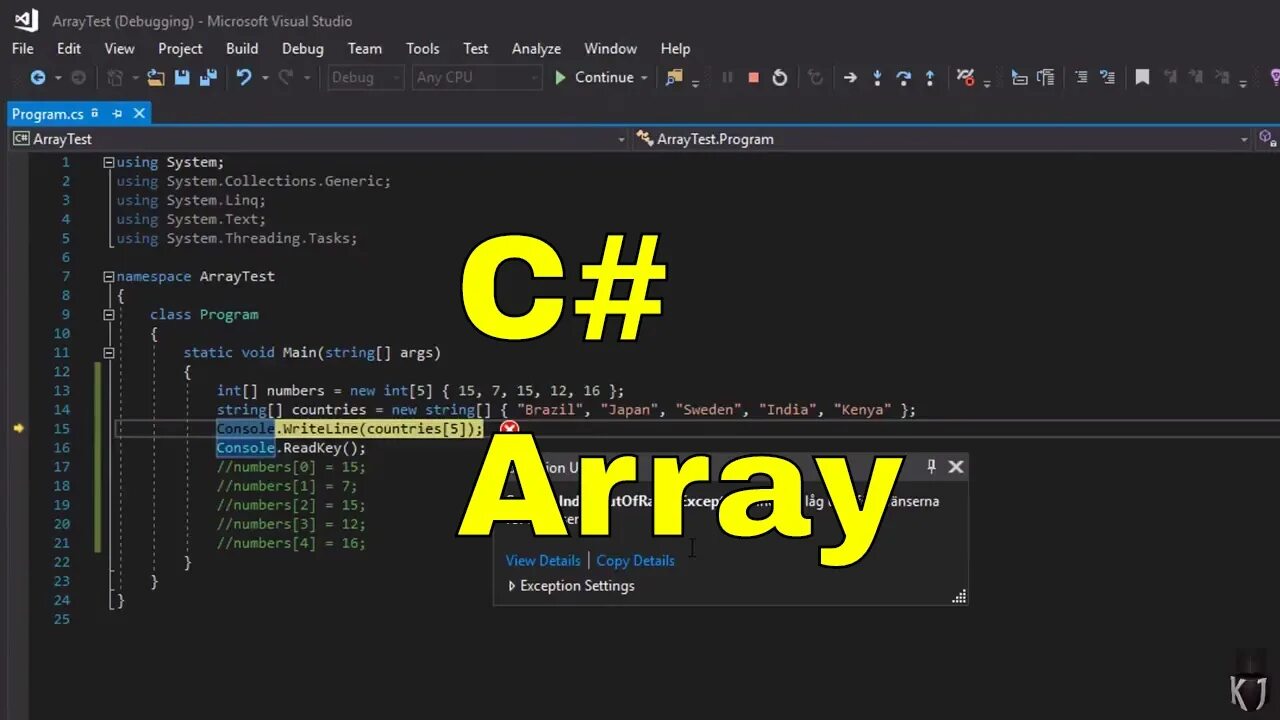Open the Tools menu
1280x720 pixels.
pyautogui.click(x=423, y=48)
